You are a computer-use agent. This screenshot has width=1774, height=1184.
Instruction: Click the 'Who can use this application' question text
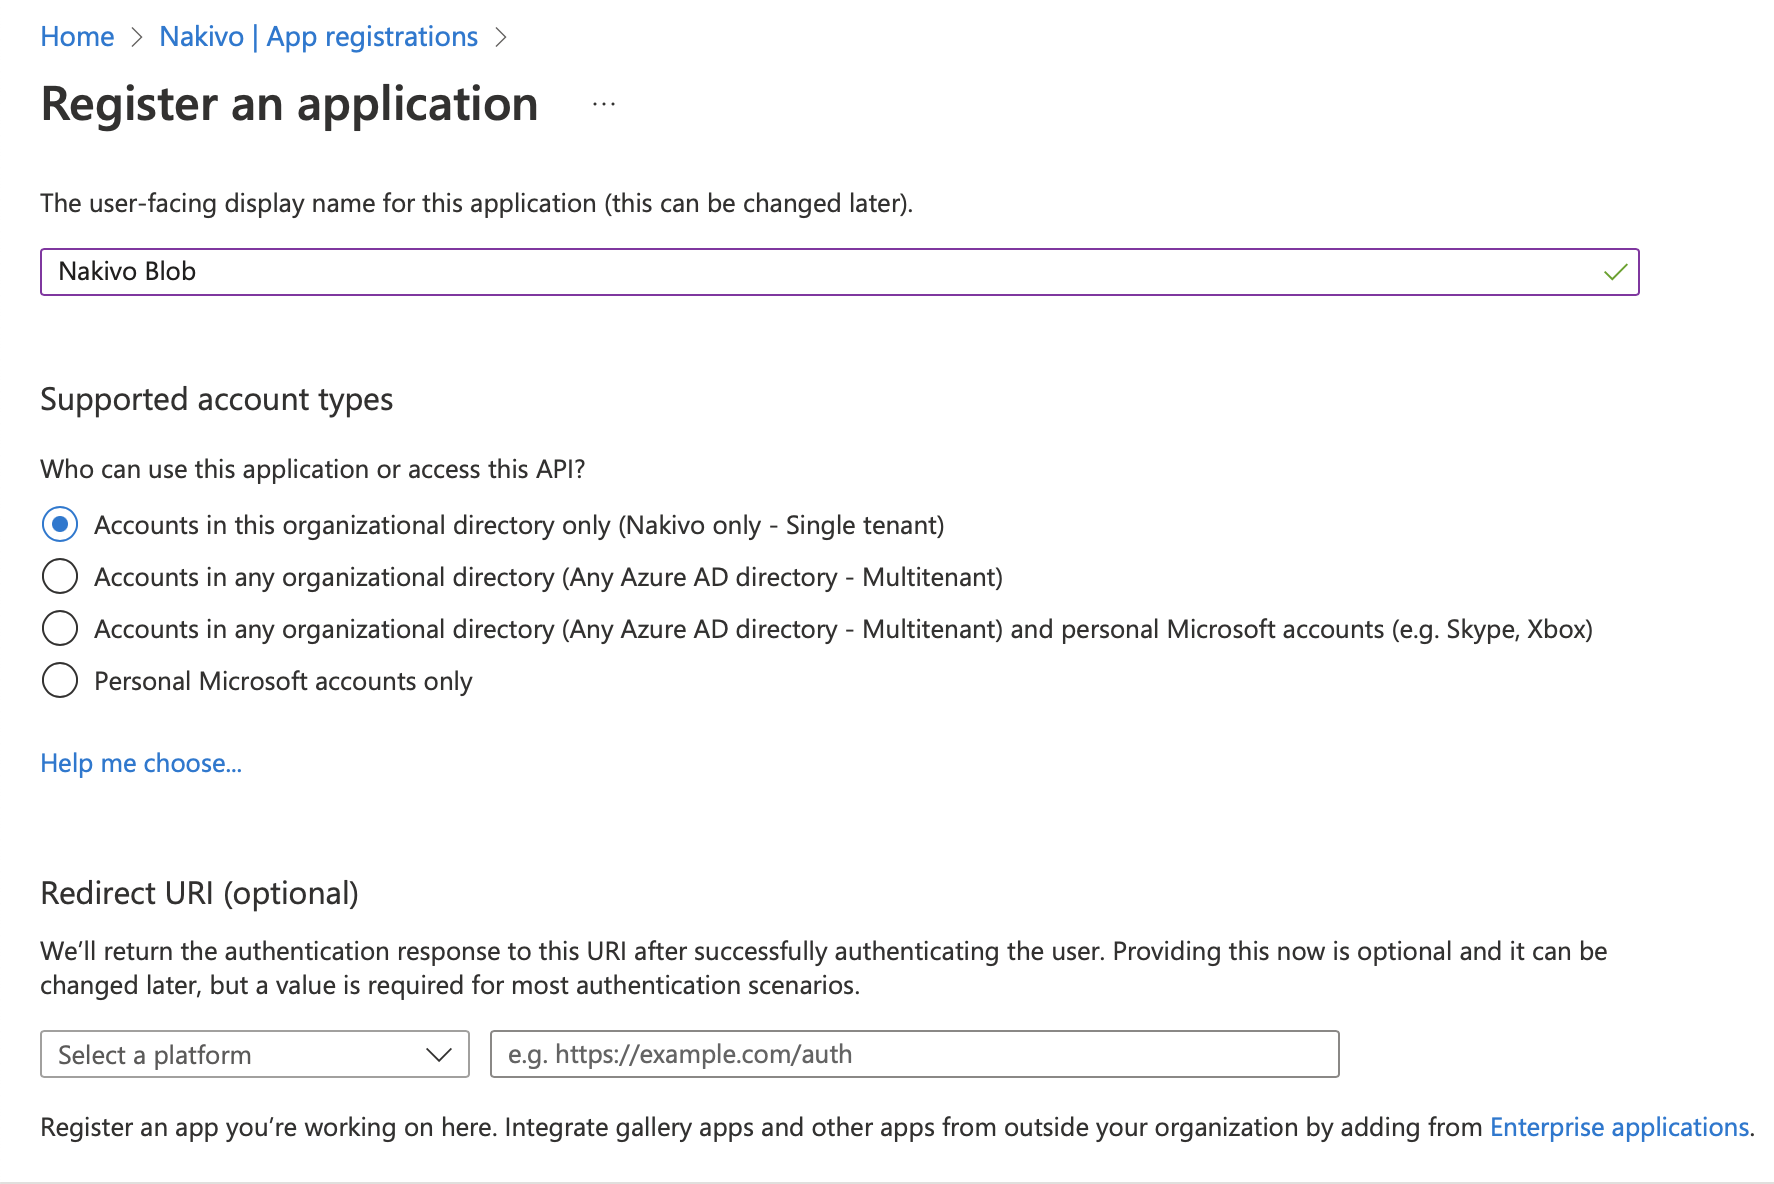312,469
